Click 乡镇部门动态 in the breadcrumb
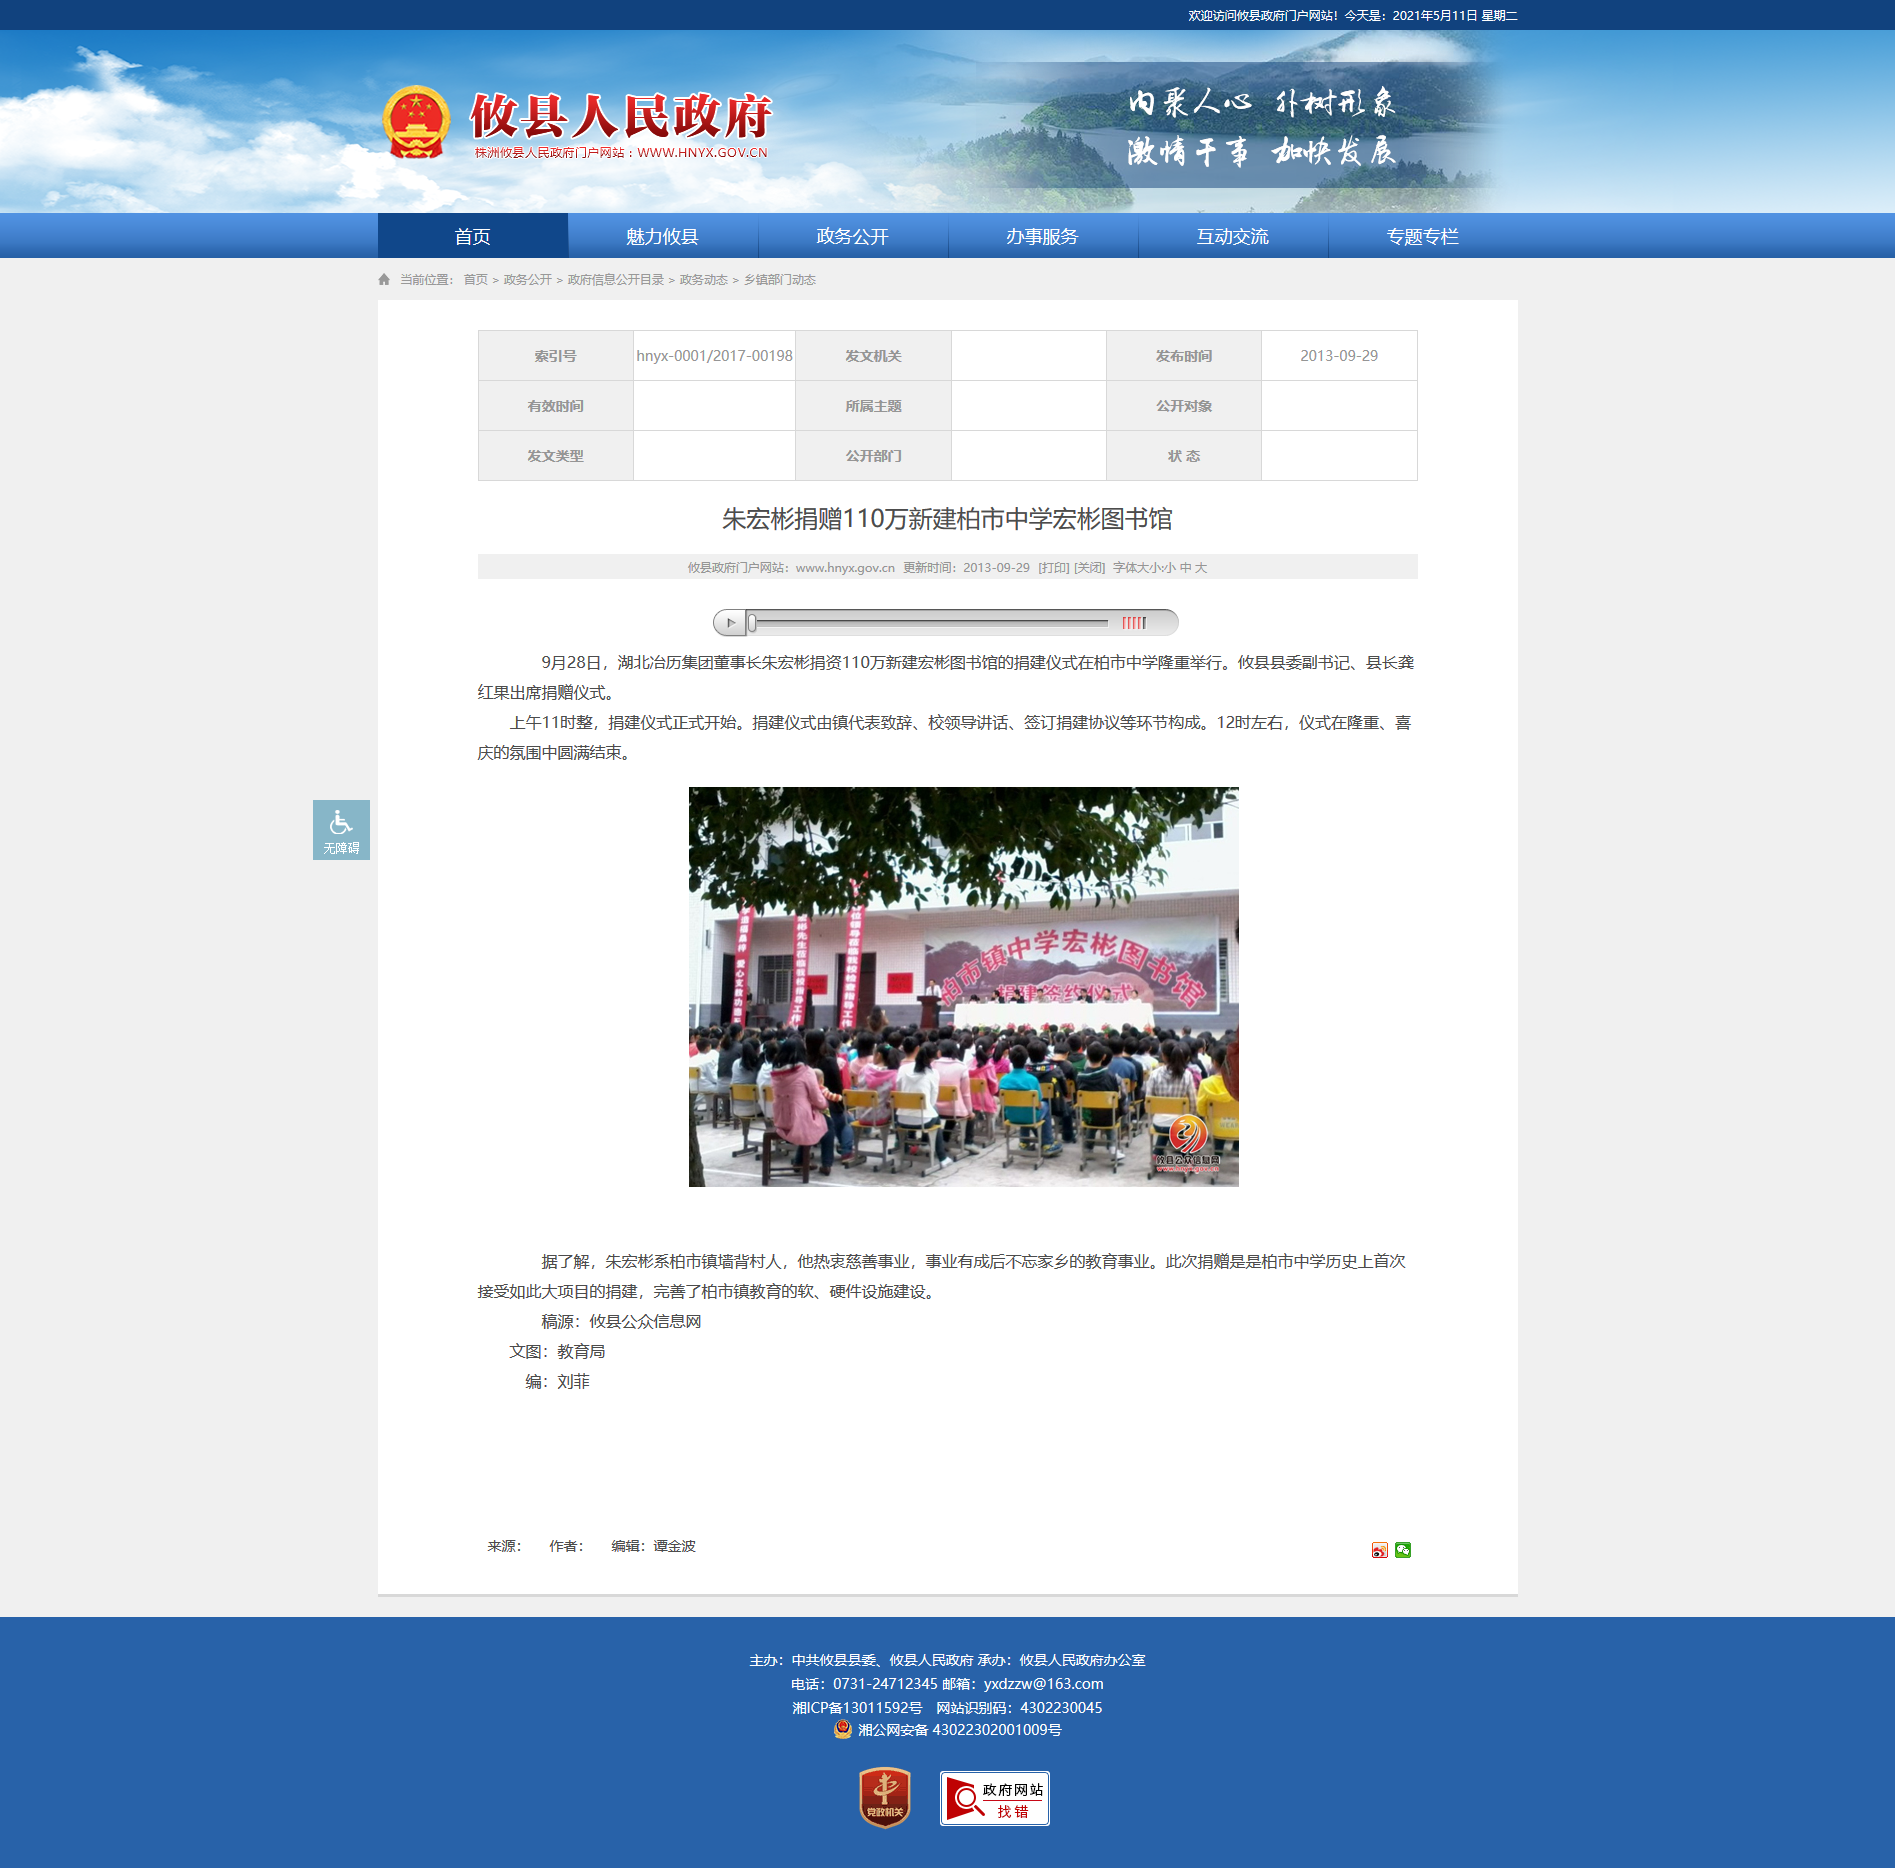Viewport: 1895px width, 1868px height. [779, 280]
